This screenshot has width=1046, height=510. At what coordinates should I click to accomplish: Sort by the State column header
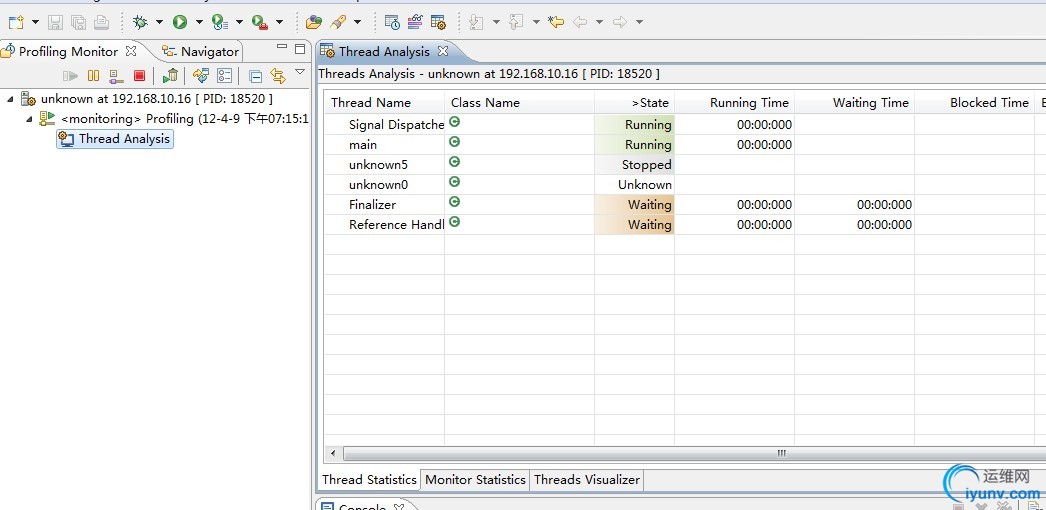click(x=634, y=103)
